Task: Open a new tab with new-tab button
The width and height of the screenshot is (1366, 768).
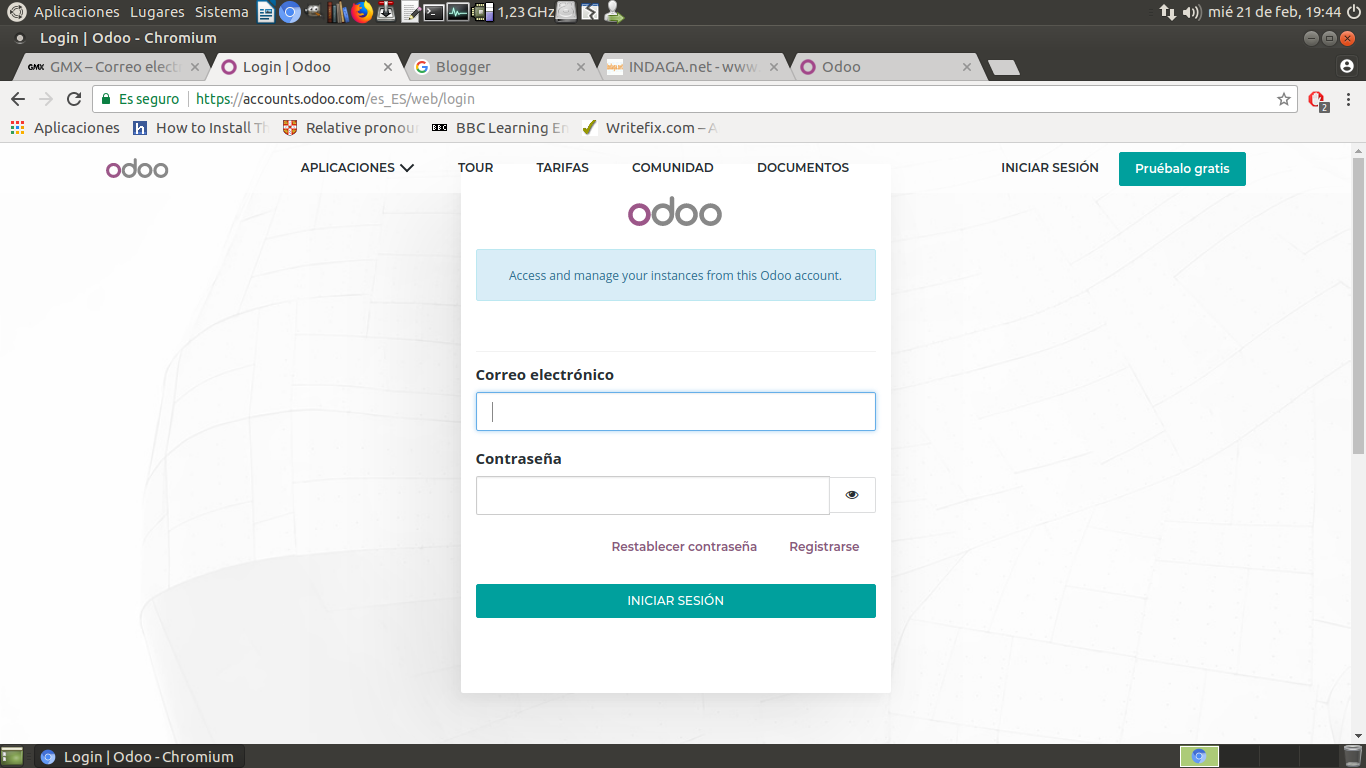Action: coord(1003,67)
